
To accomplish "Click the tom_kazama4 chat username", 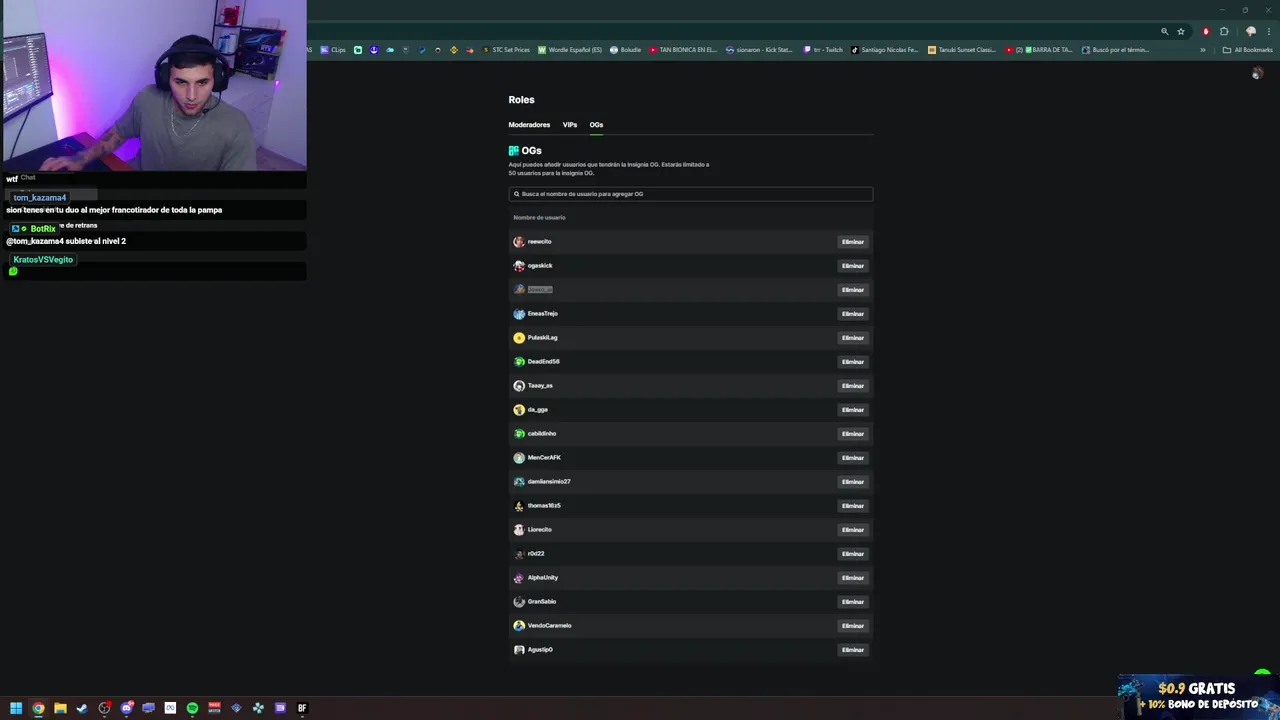I will coord(40,198).
